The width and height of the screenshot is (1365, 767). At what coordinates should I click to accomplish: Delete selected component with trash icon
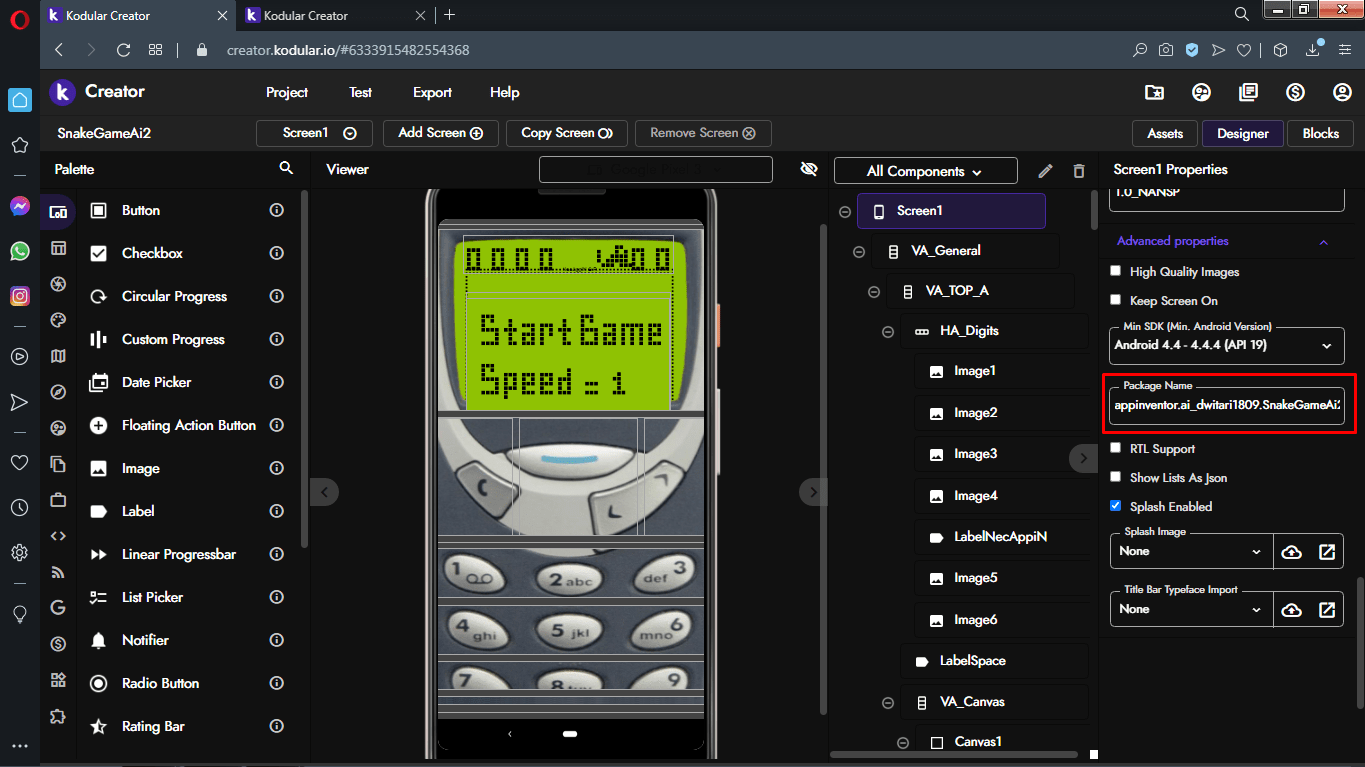pos(1079,171)
